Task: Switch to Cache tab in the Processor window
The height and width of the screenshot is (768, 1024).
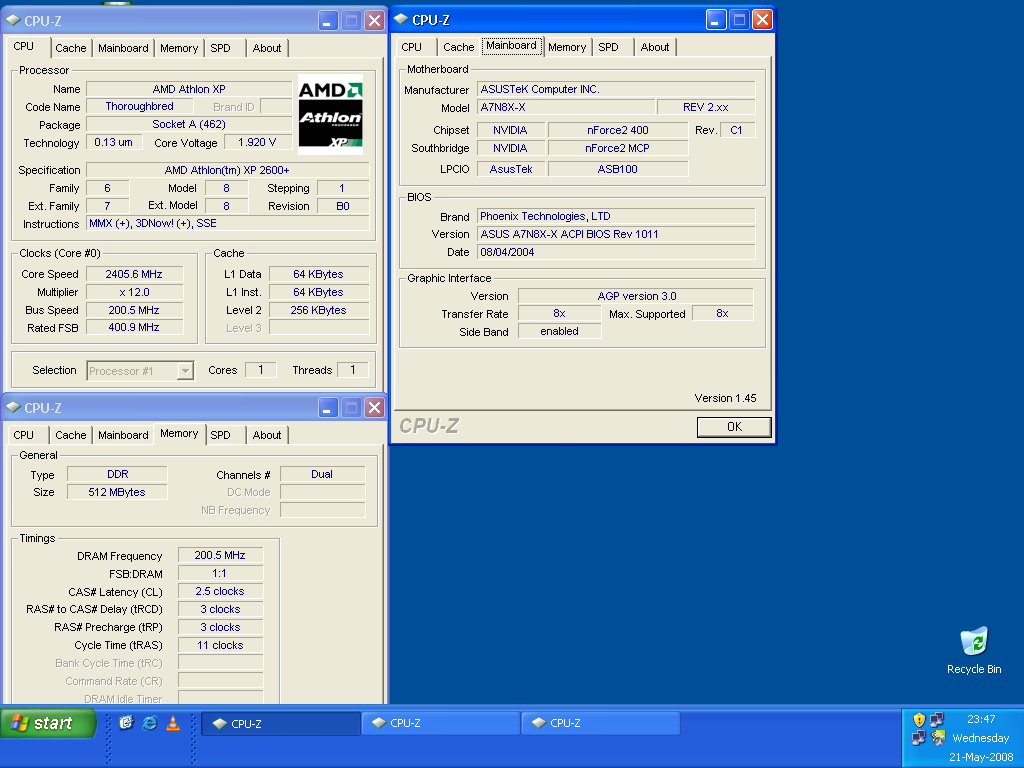Action: [x=71, y=48]
